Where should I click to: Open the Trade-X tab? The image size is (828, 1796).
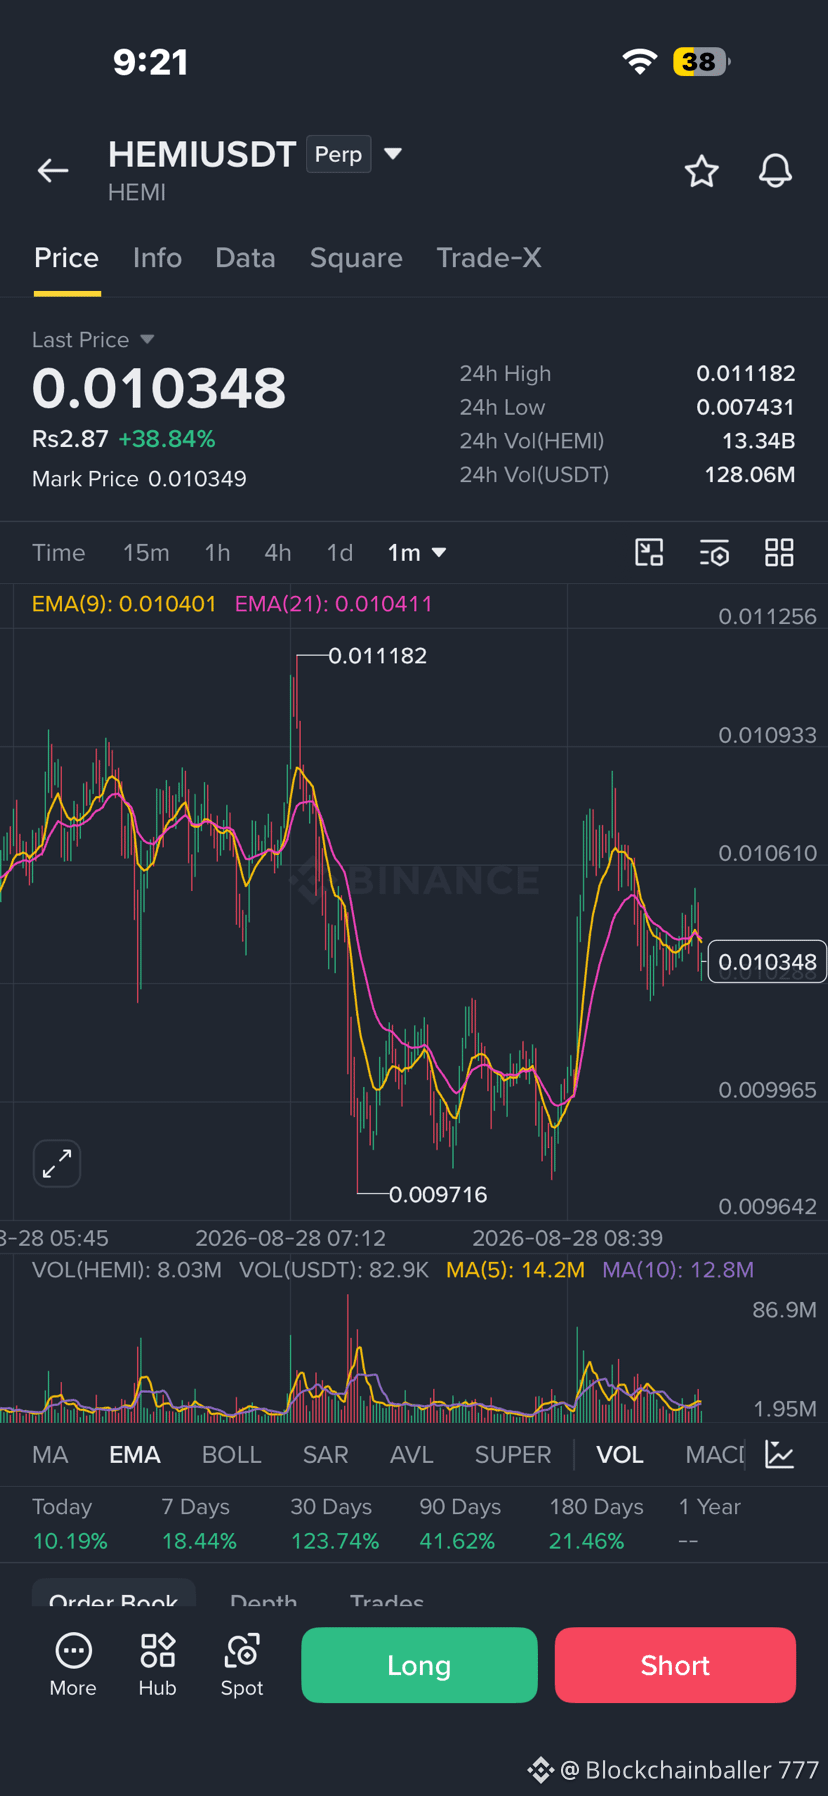(489, 258)
